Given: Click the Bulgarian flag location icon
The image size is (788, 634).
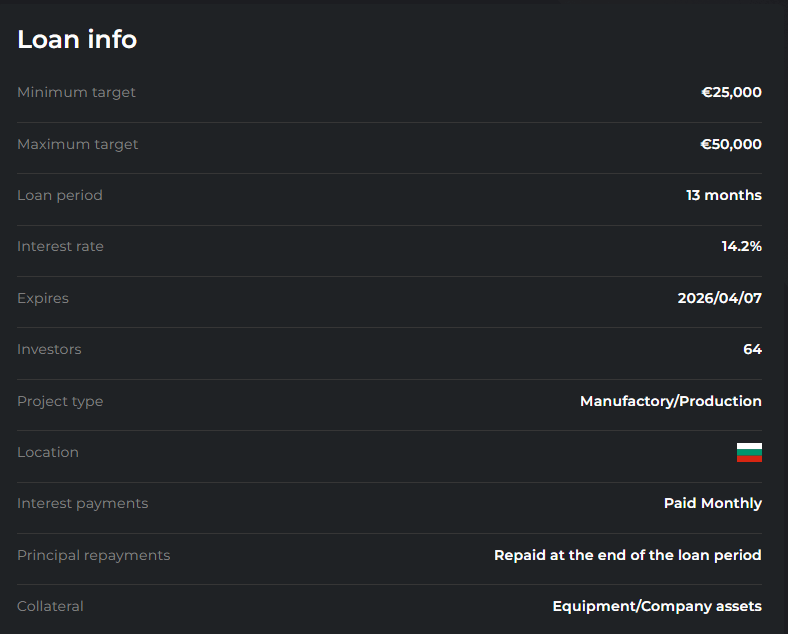Looking at the screenshot, I should coord(749,452).
